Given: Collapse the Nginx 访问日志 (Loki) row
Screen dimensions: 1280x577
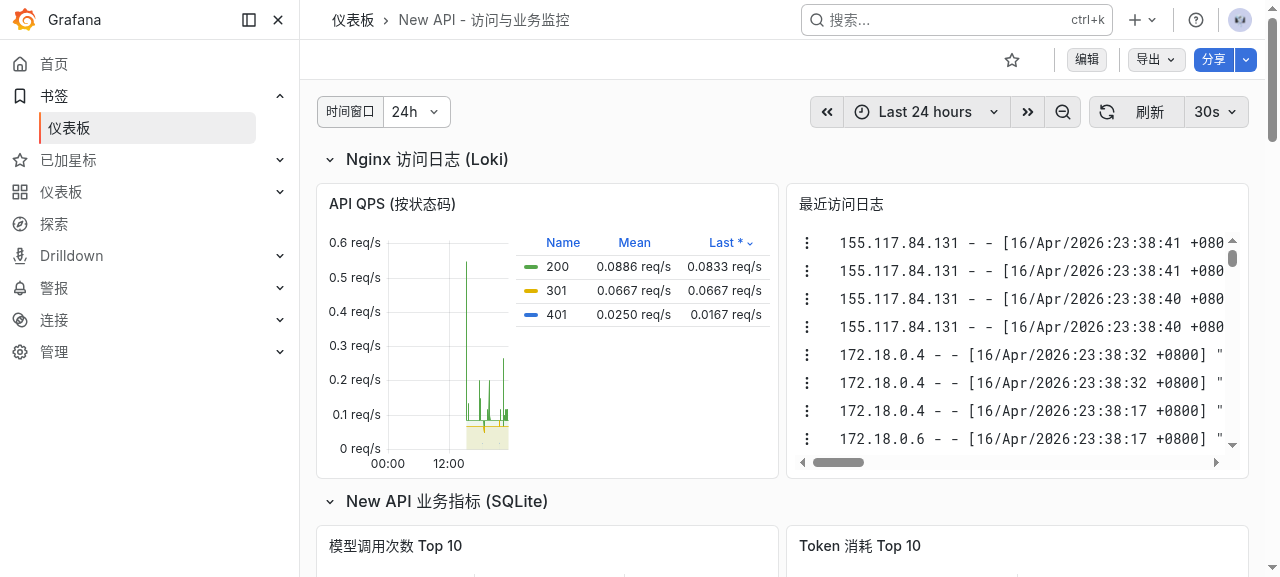Looking at the screenshot, I should click(330, 159).
